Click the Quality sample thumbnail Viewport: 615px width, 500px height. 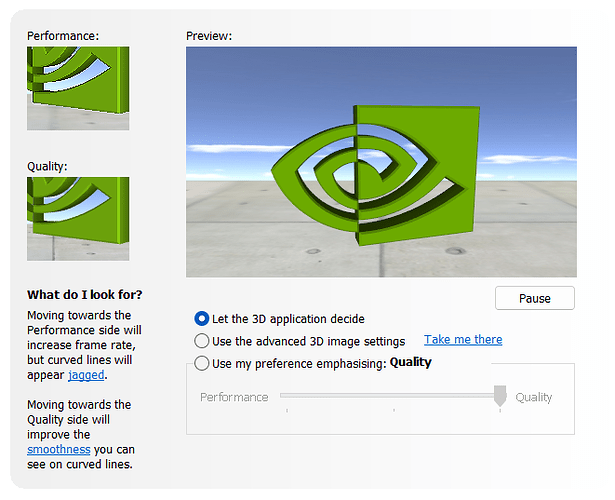(78, 219)
